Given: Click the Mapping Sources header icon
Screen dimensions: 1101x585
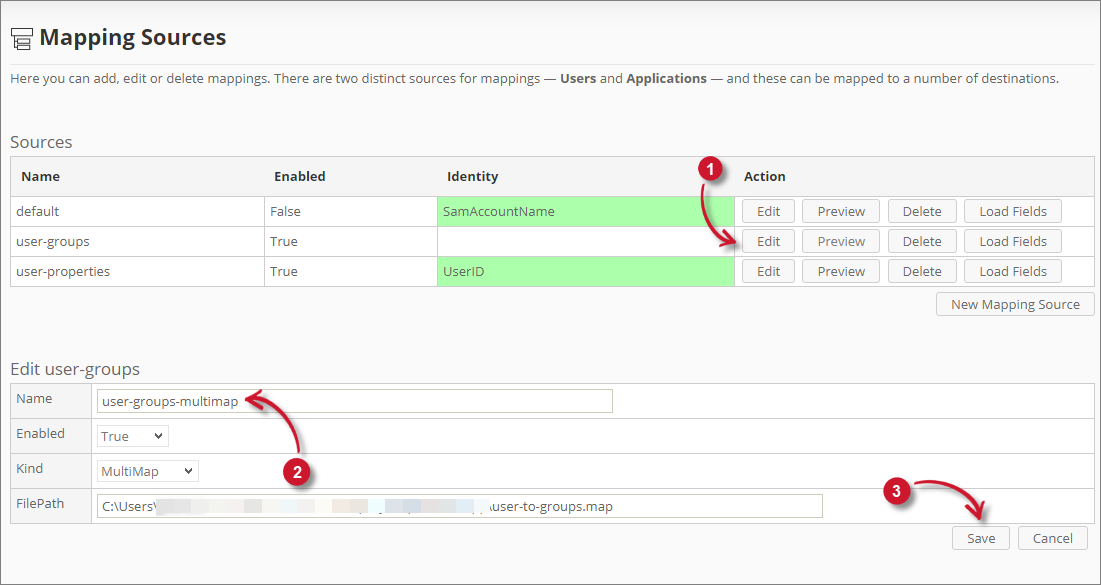Looking at the screenshot, I should [x=21, y=39].
